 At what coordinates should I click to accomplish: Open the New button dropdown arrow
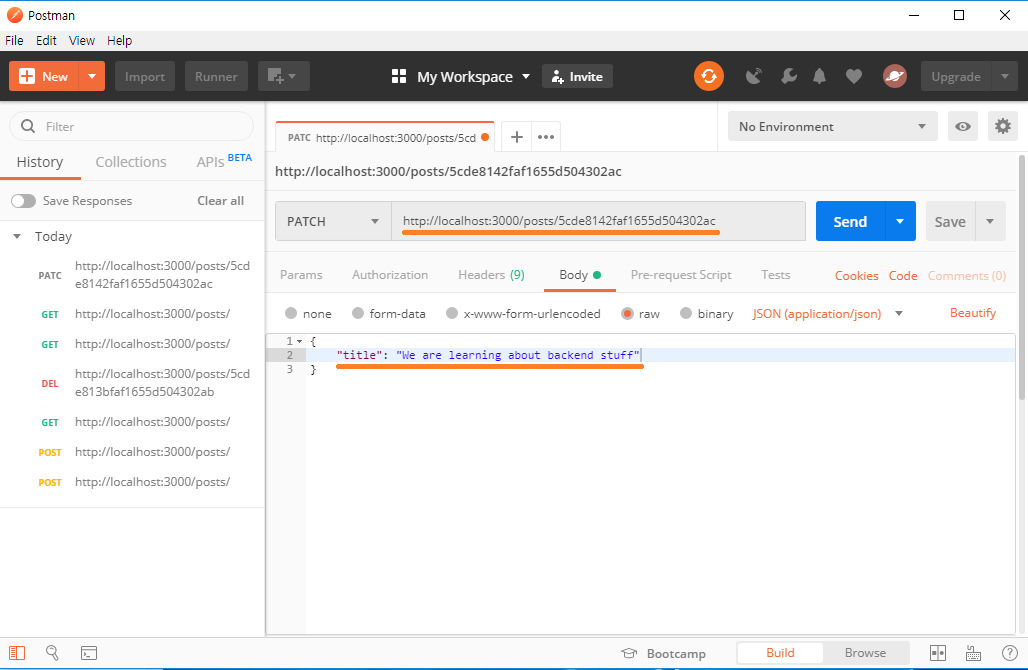click(92, 77)
